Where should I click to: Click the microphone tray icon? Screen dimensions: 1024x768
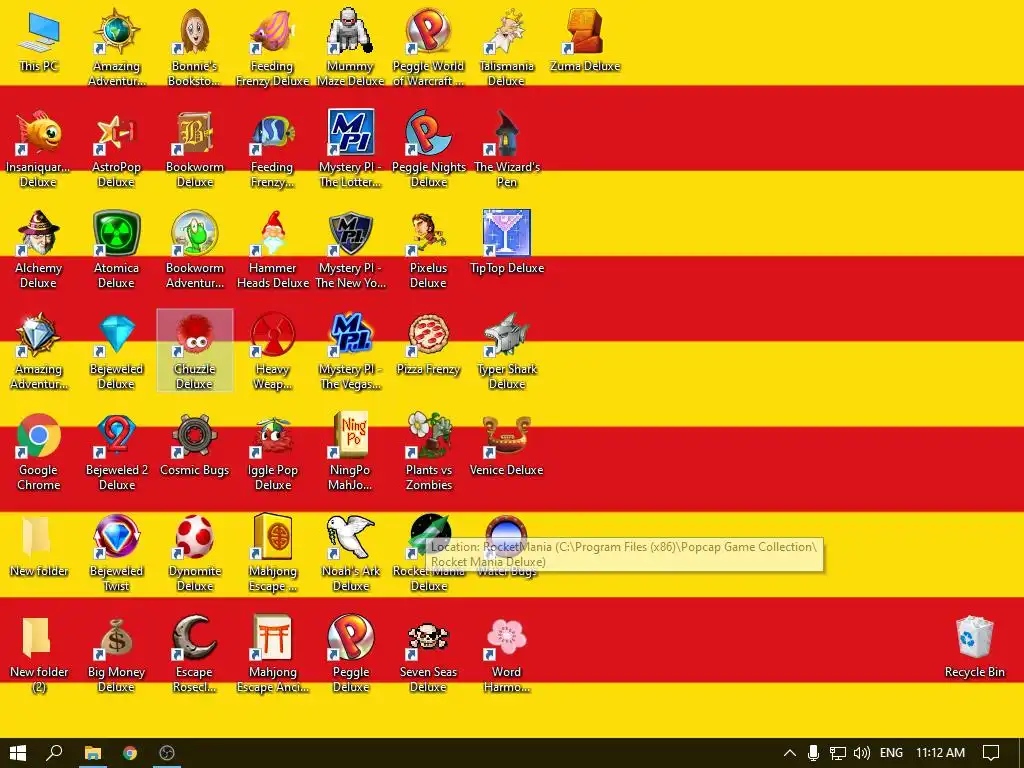(814, 753)
